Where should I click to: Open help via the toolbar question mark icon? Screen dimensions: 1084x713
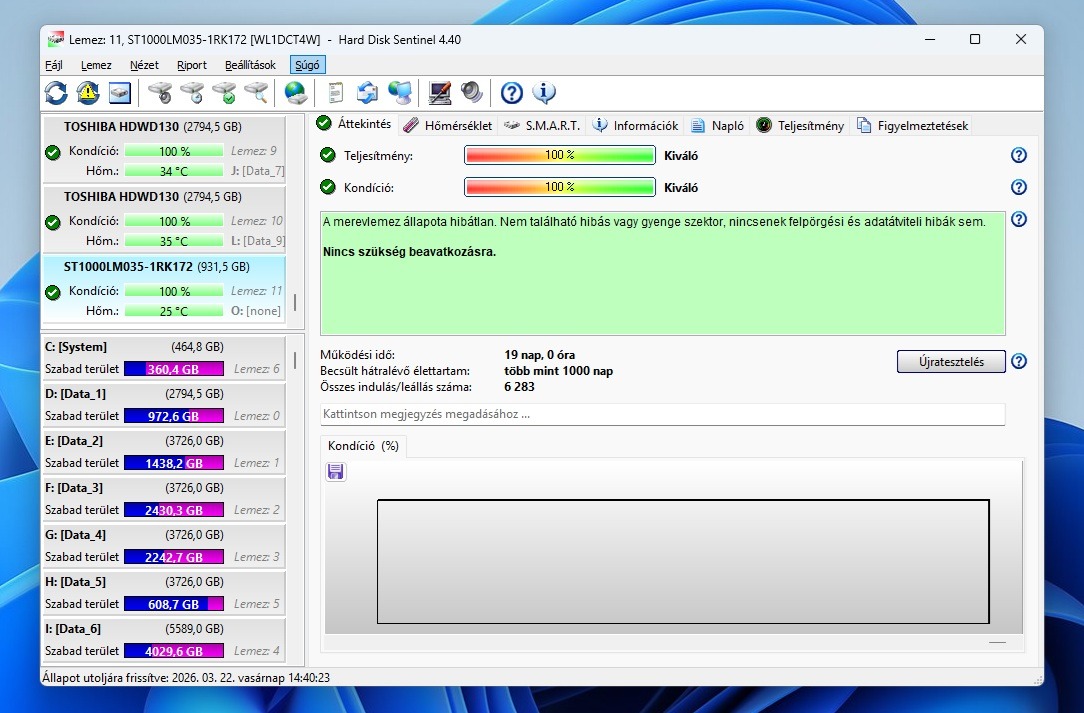[512, 93]
